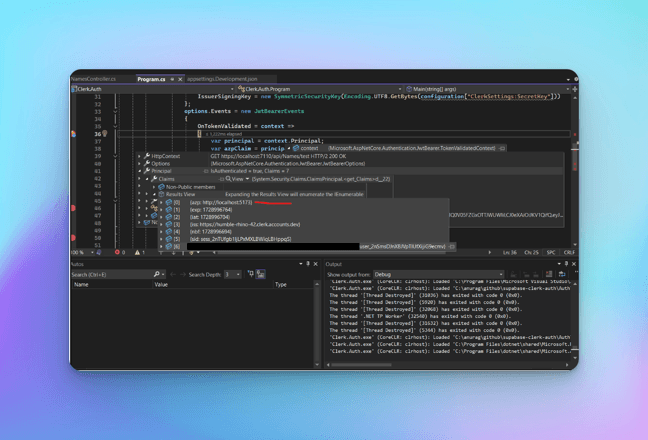Open the Clerk.Auth project dropdown

pos(153,89)
